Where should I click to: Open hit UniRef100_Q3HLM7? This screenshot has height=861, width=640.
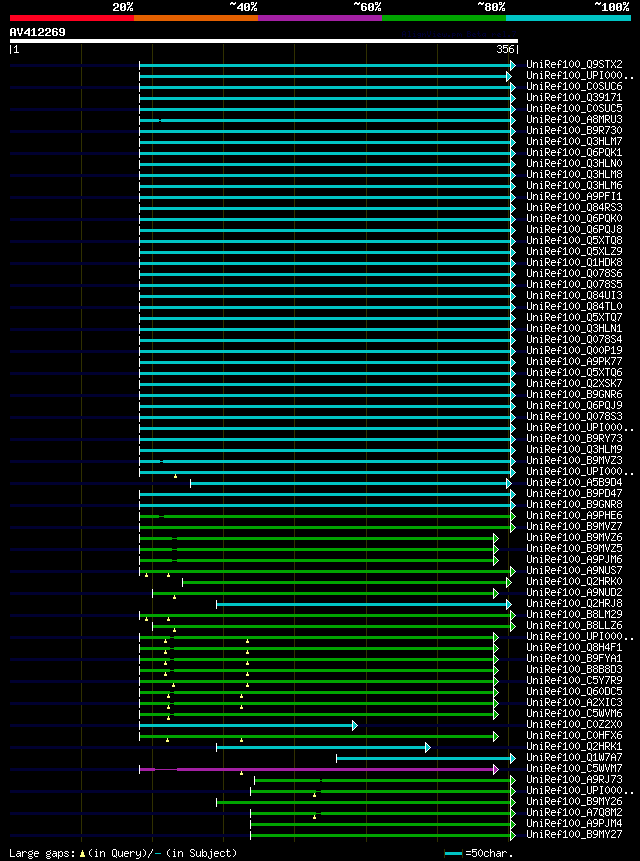[574, 142]
